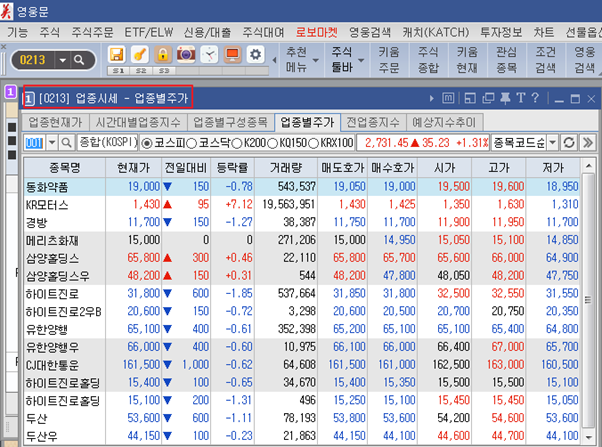Open the 차트 menu

[x=544, y=32]
